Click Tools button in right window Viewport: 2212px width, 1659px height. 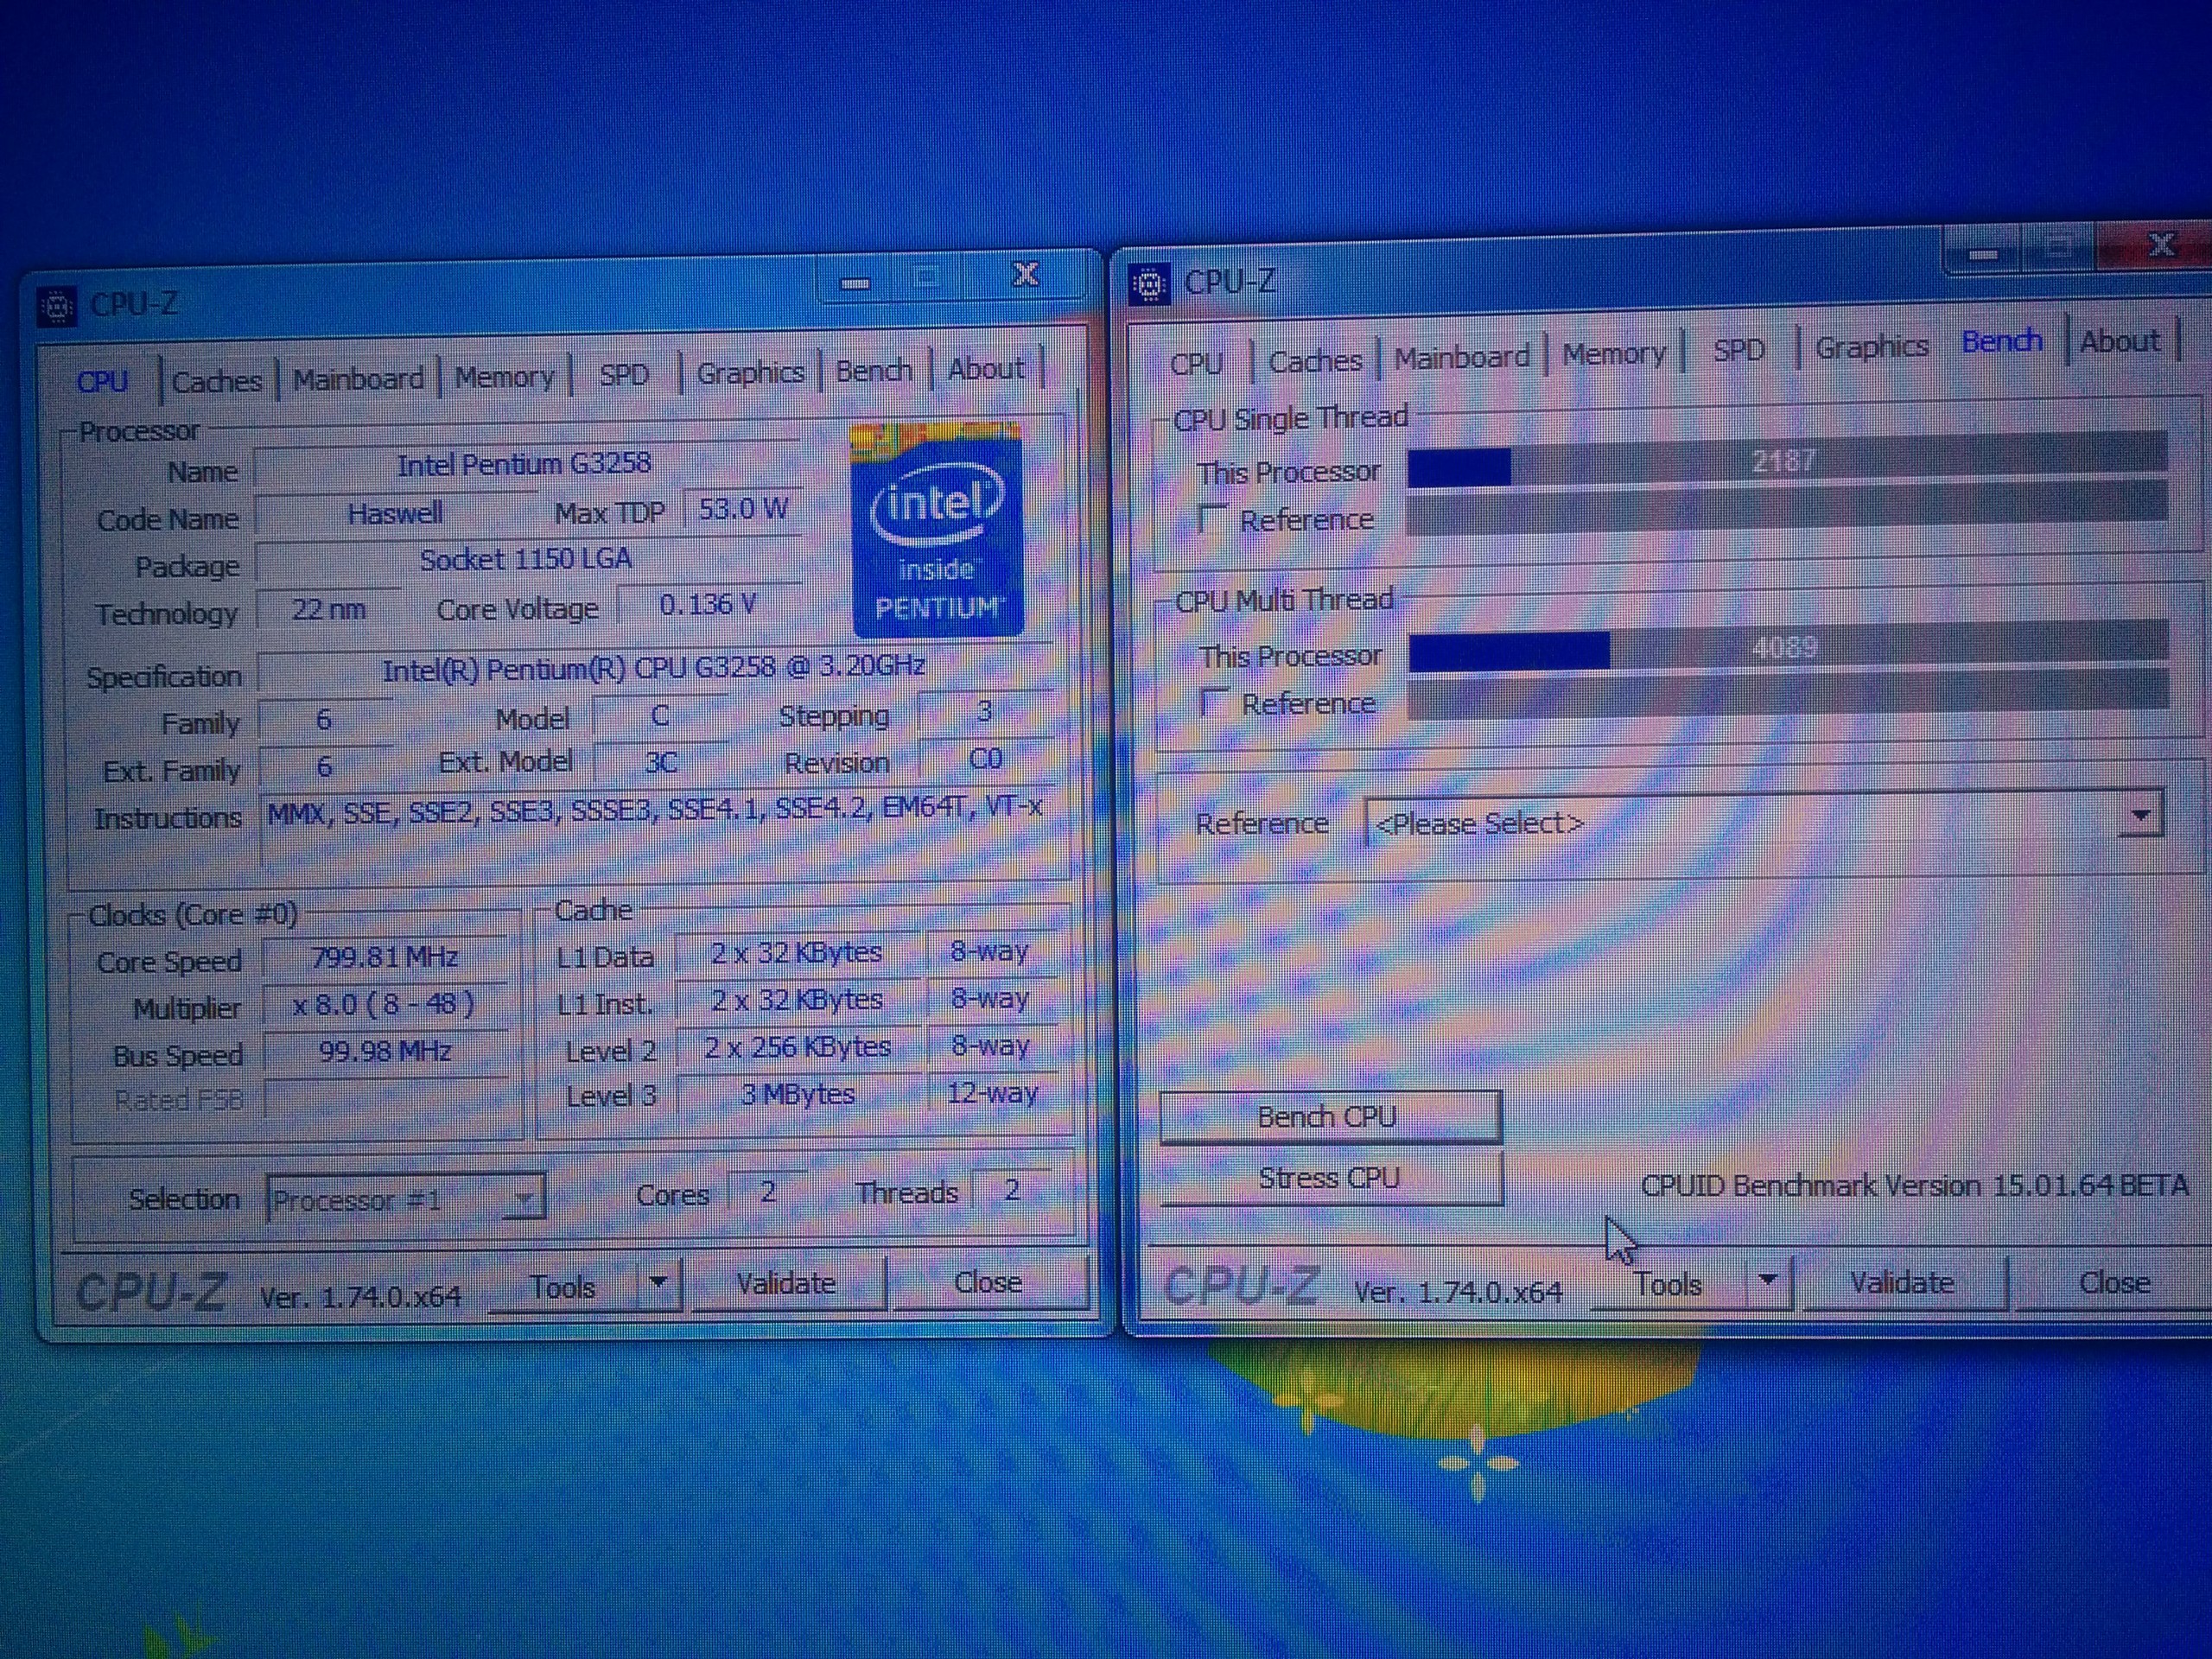[1668, 1283]
